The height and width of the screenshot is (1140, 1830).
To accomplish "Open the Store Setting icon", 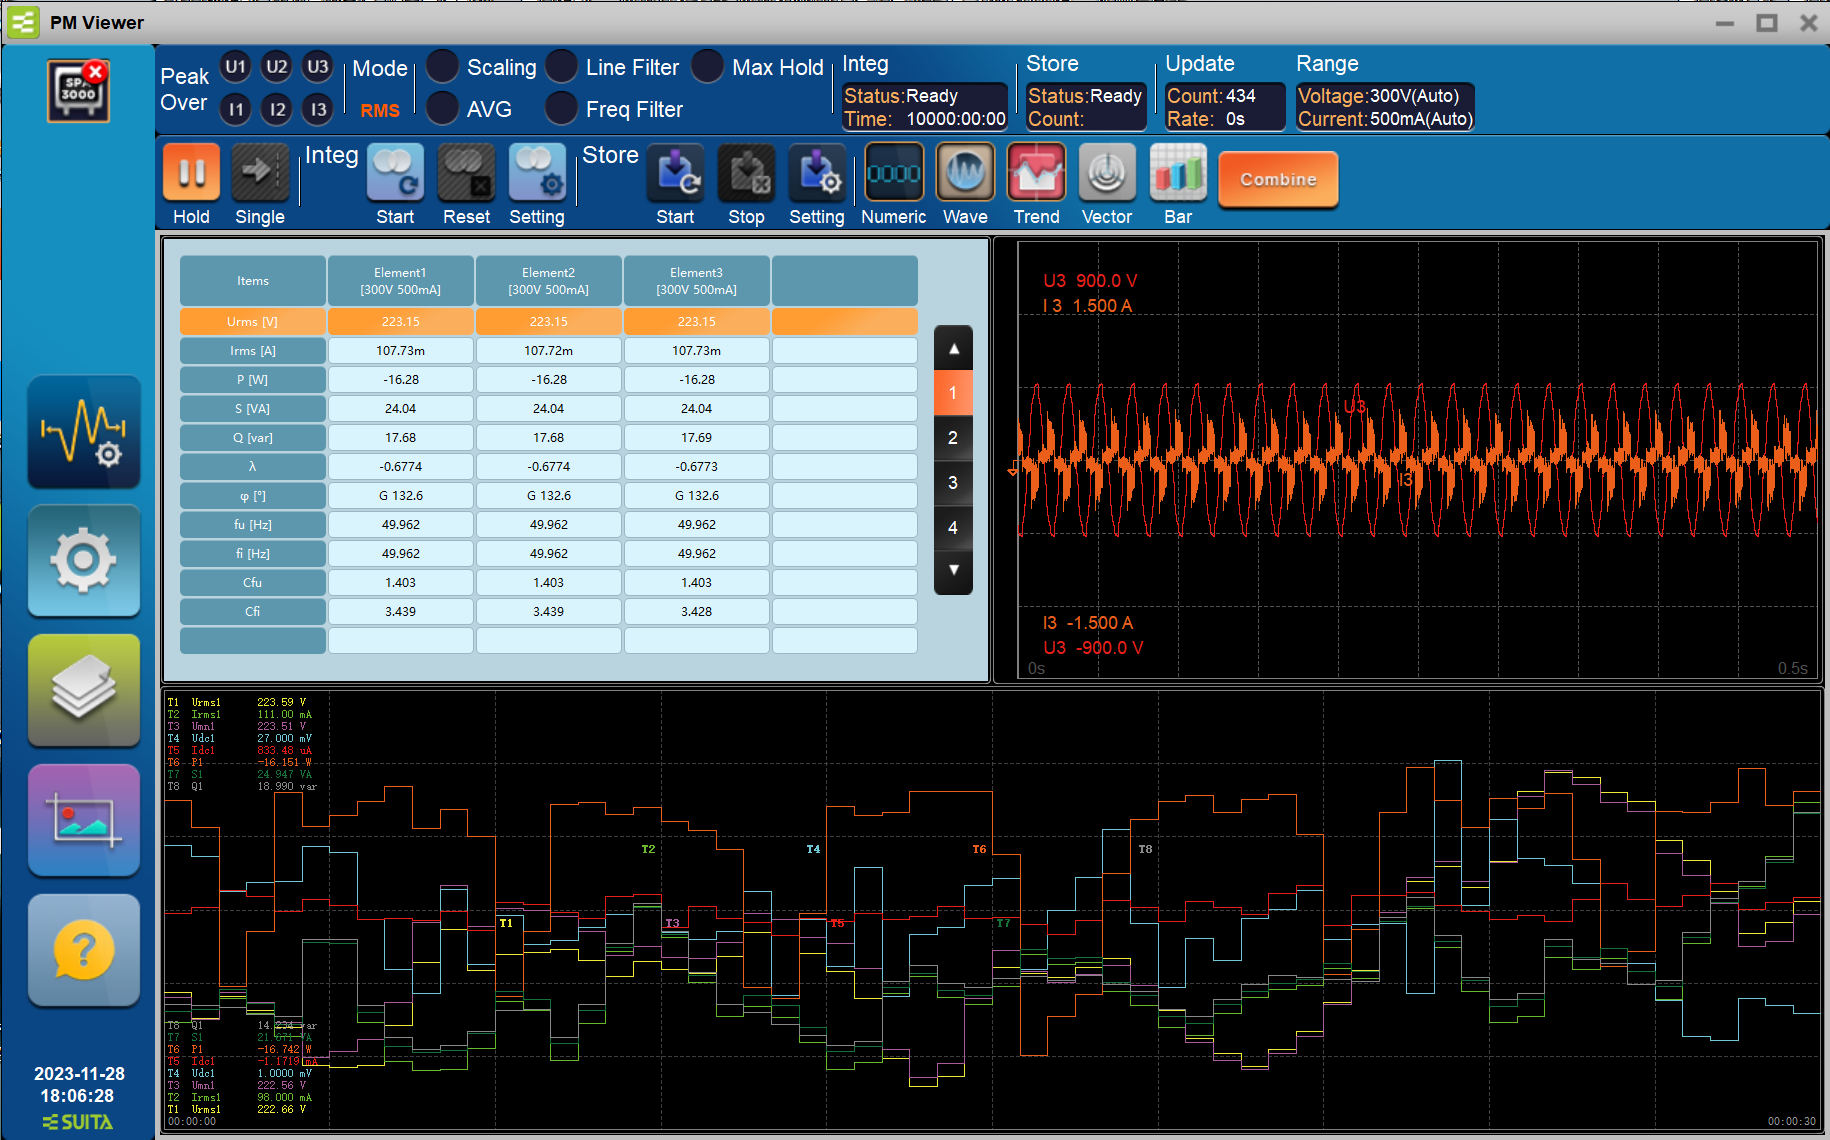I will [x=817, y=174].
